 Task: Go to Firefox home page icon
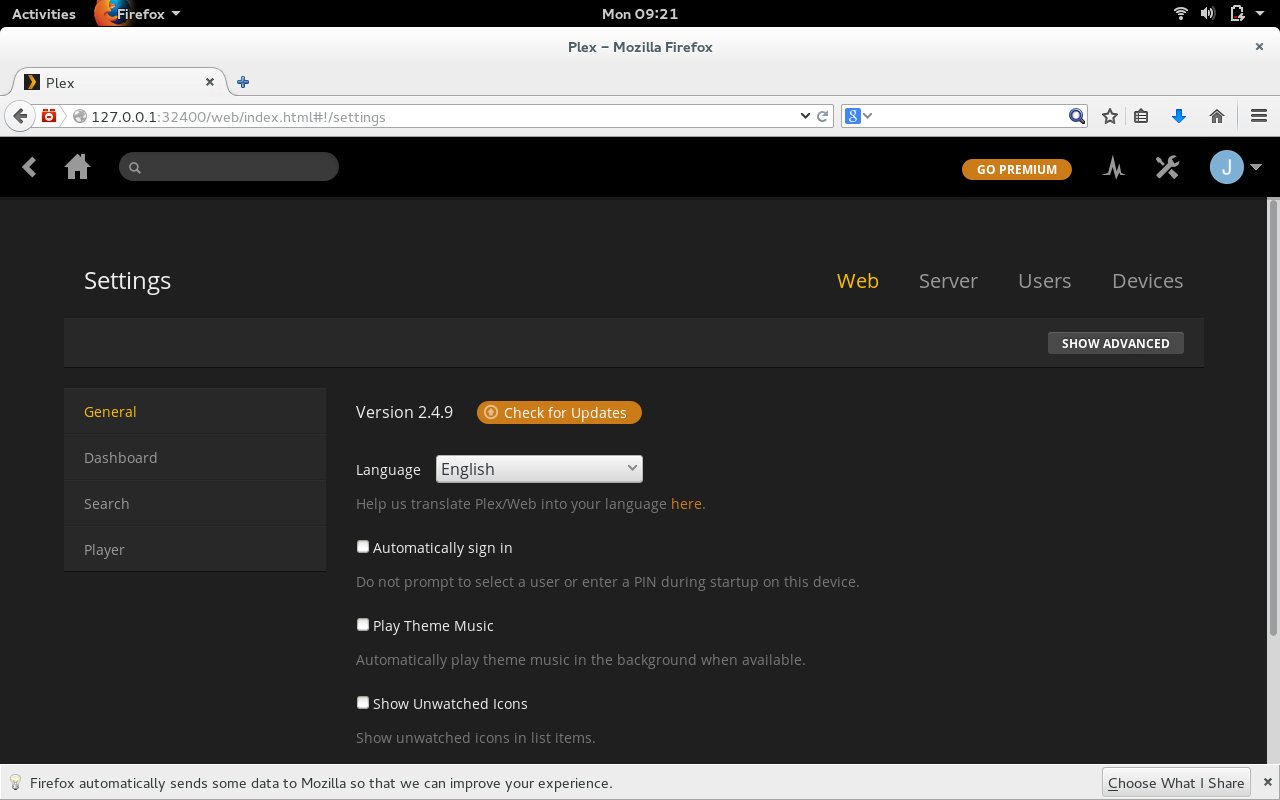[1217, 116]
